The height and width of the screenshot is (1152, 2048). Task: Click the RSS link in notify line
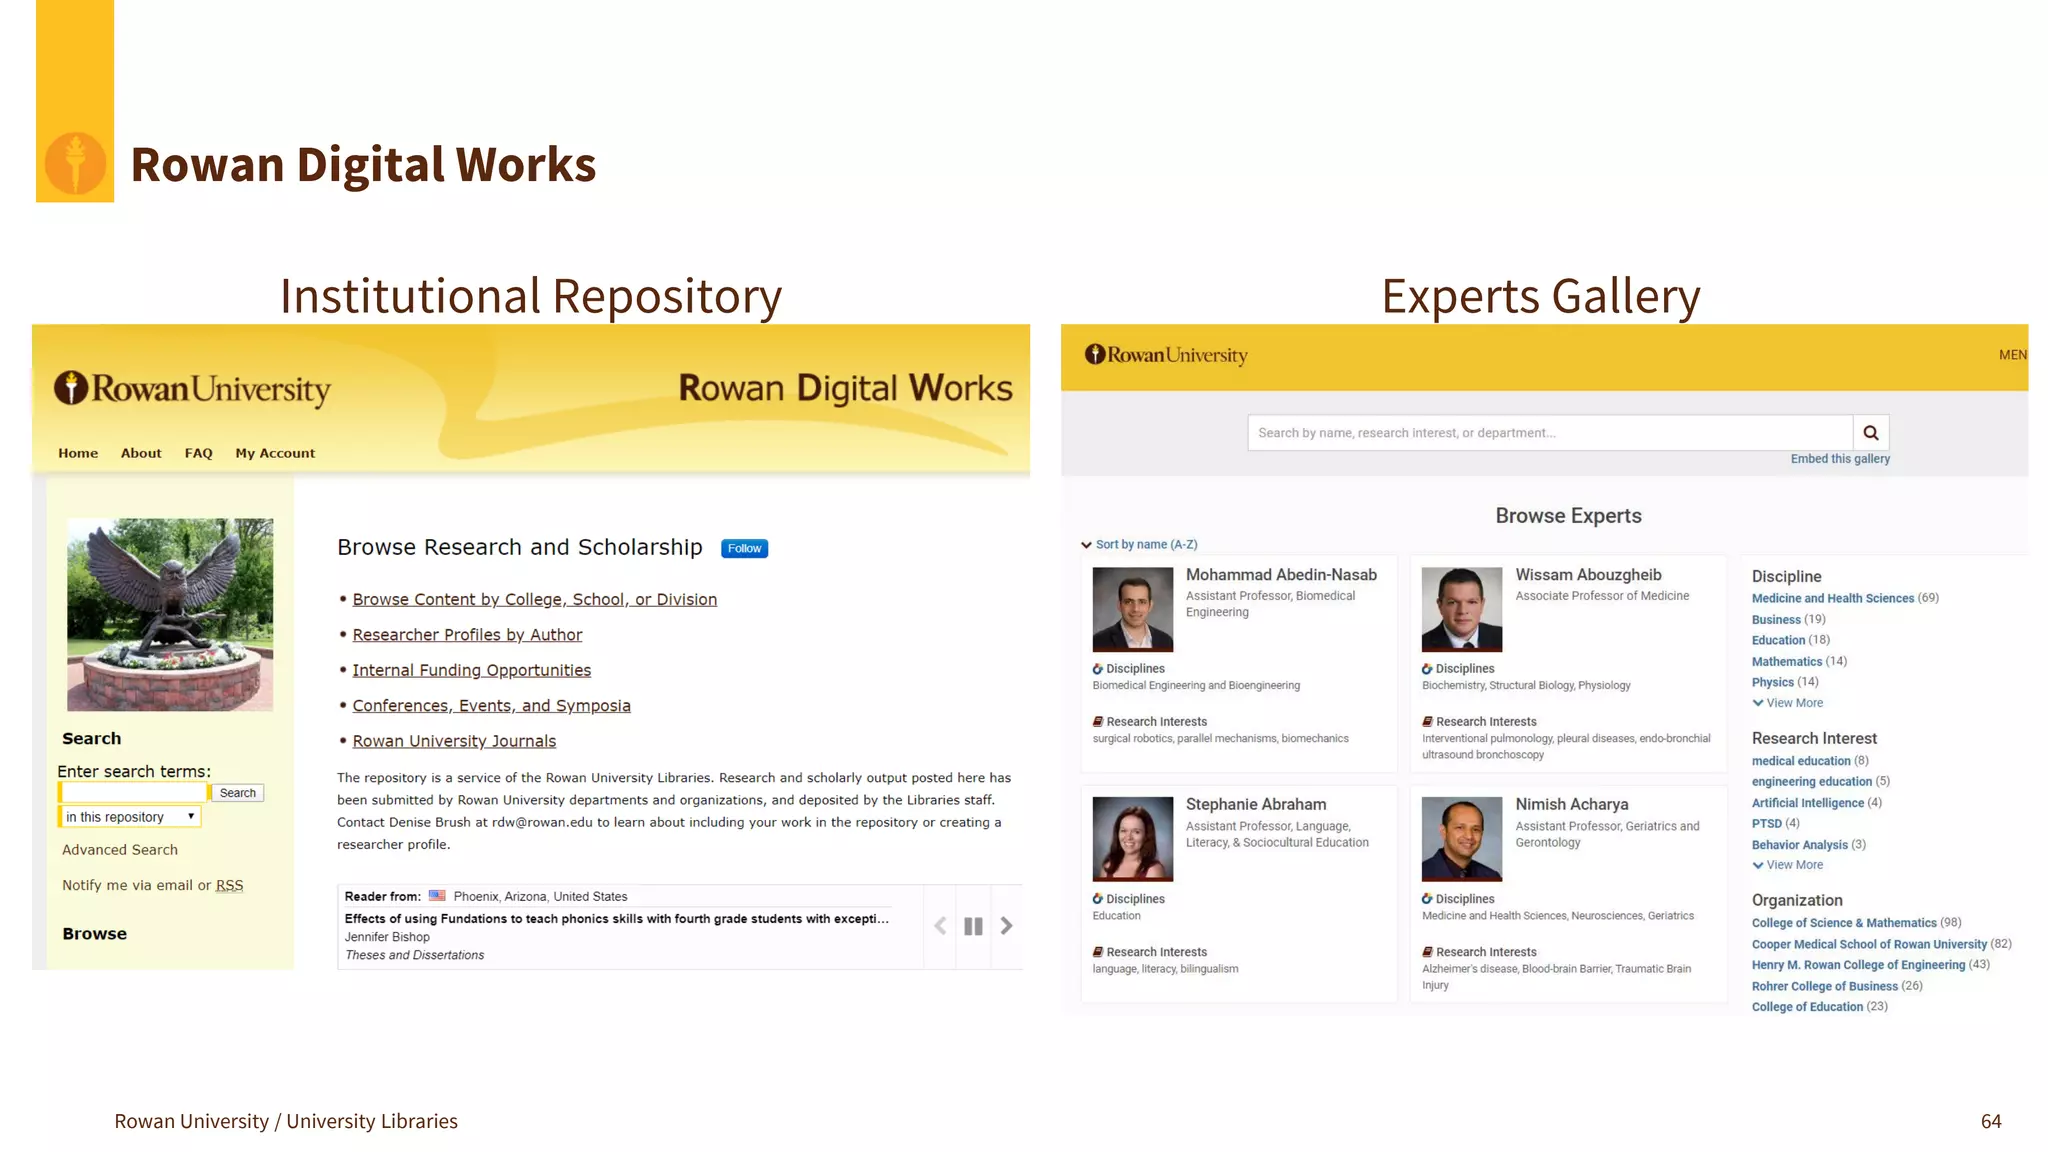[229, 886]
